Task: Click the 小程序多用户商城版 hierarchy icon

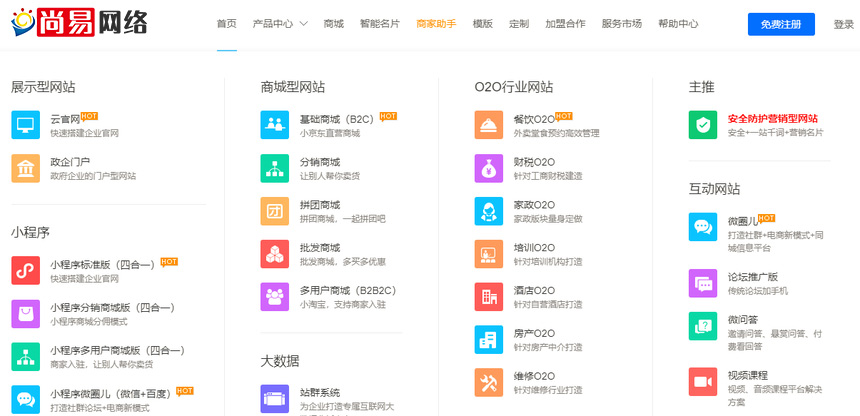Action: click(x=26, y=357)
